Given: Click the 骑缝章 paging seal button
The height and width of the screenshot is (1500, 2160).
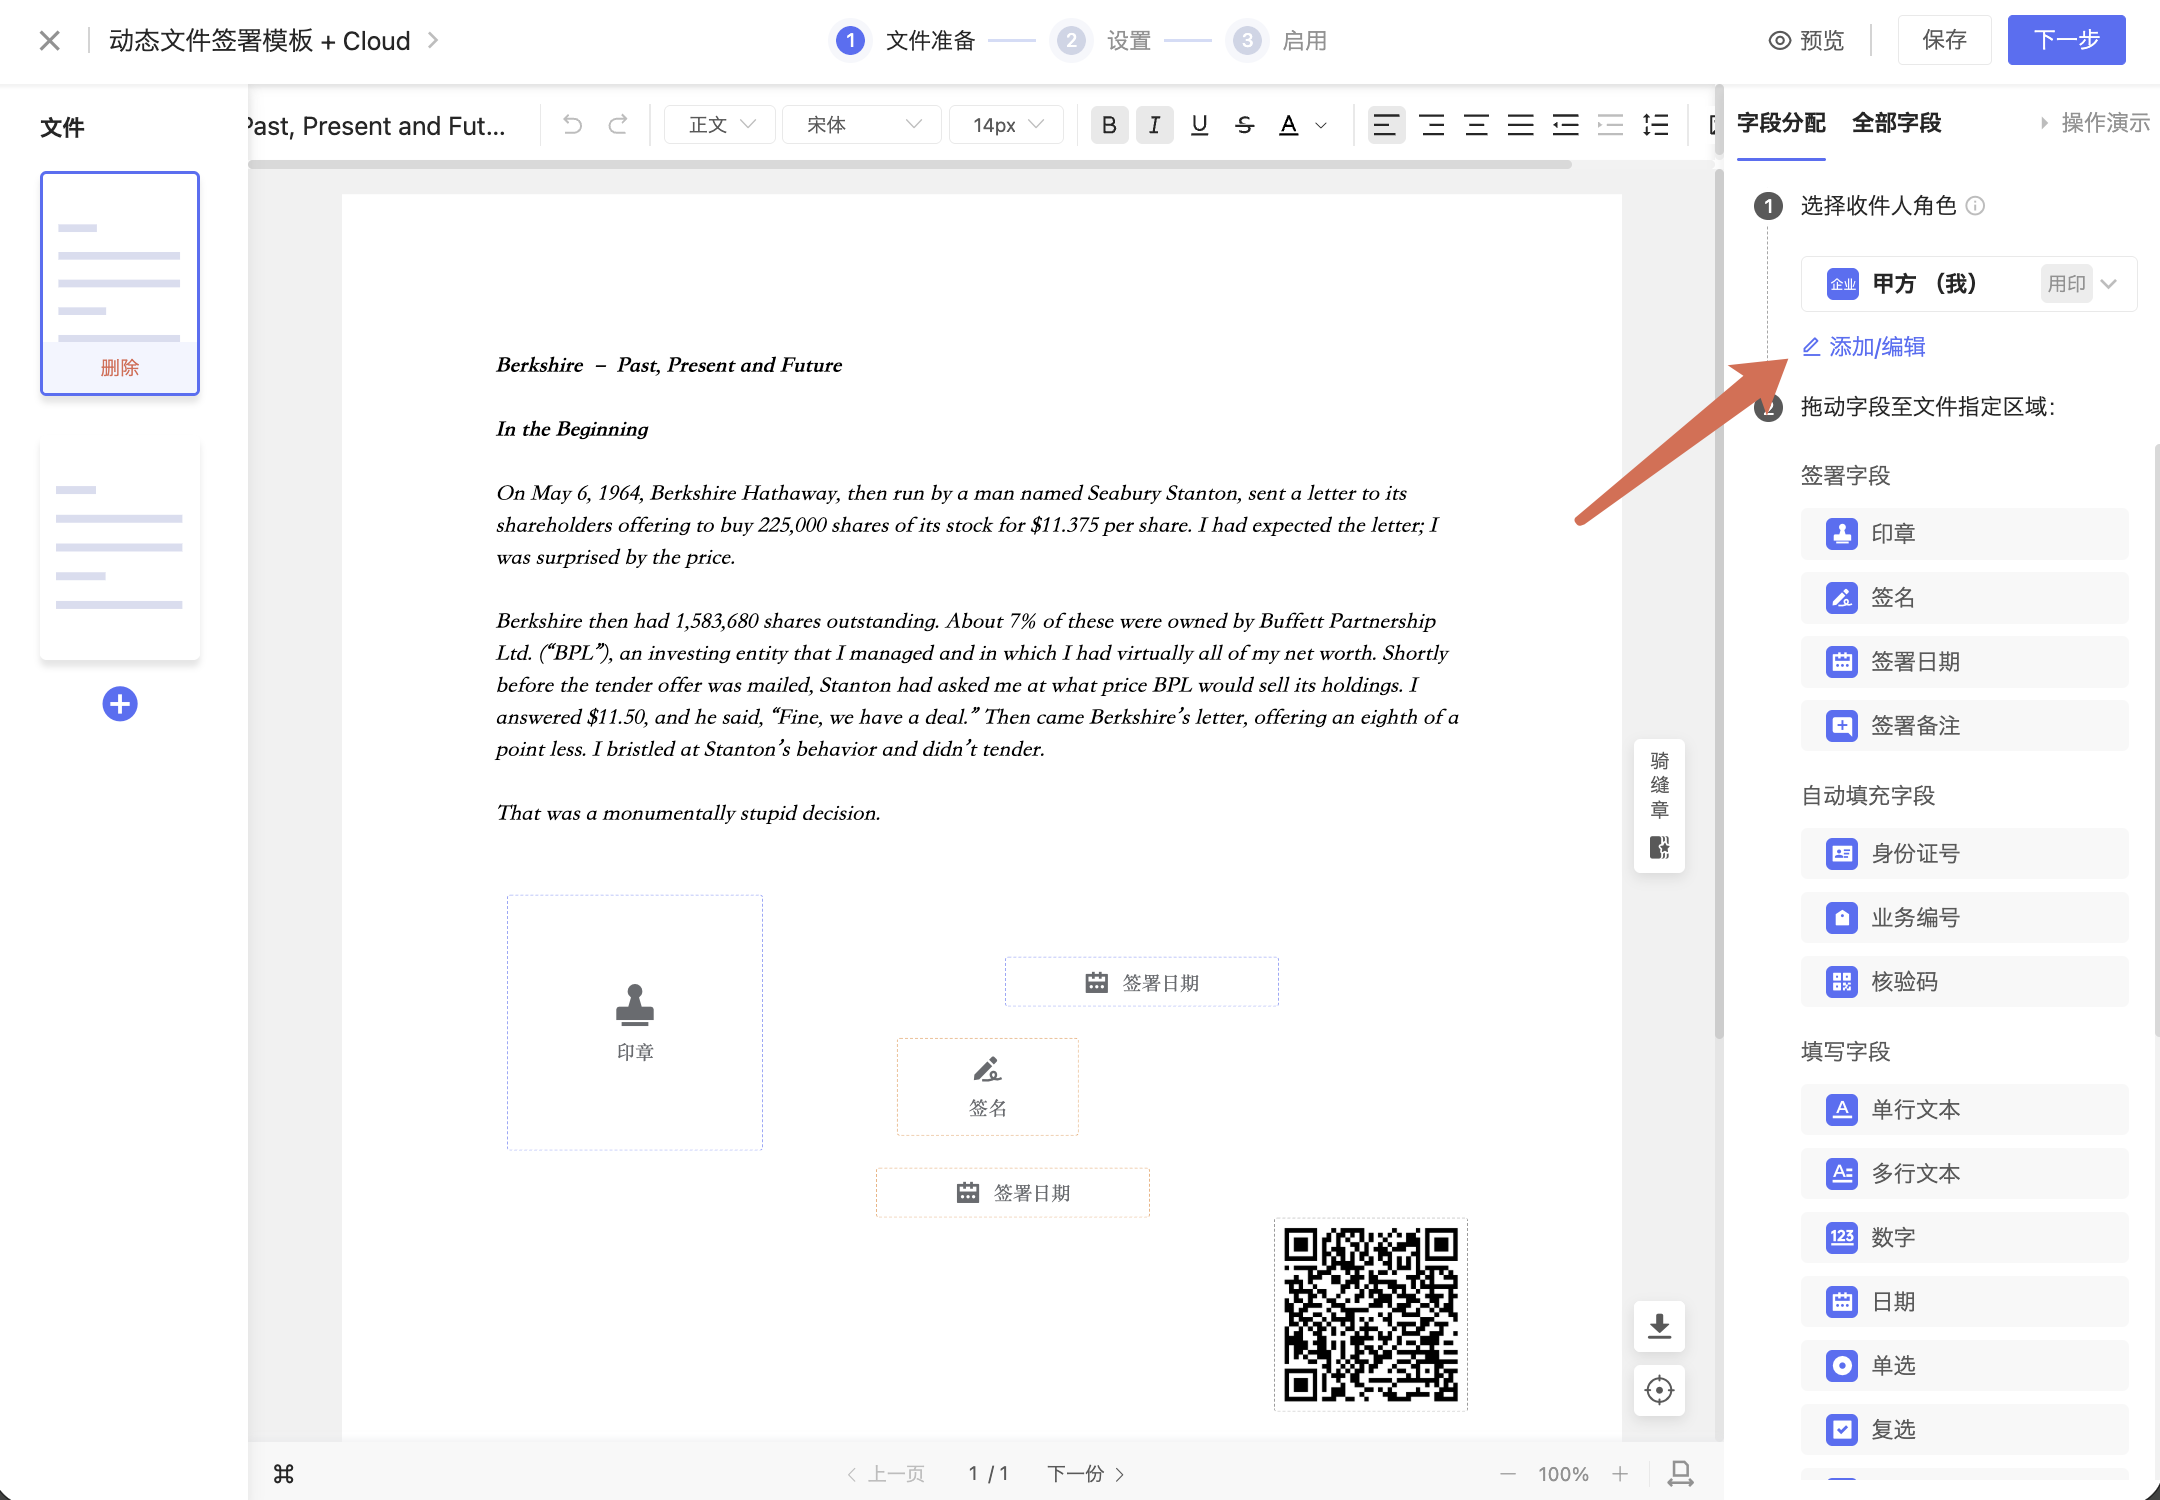Looking at the screenshot, I should click(1659, 805).
